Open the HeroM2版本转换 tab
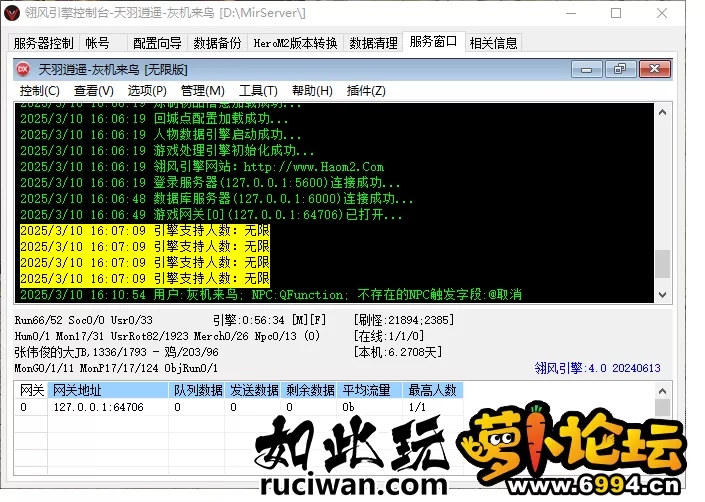705x502 pixels. click(x=295, y=43)
